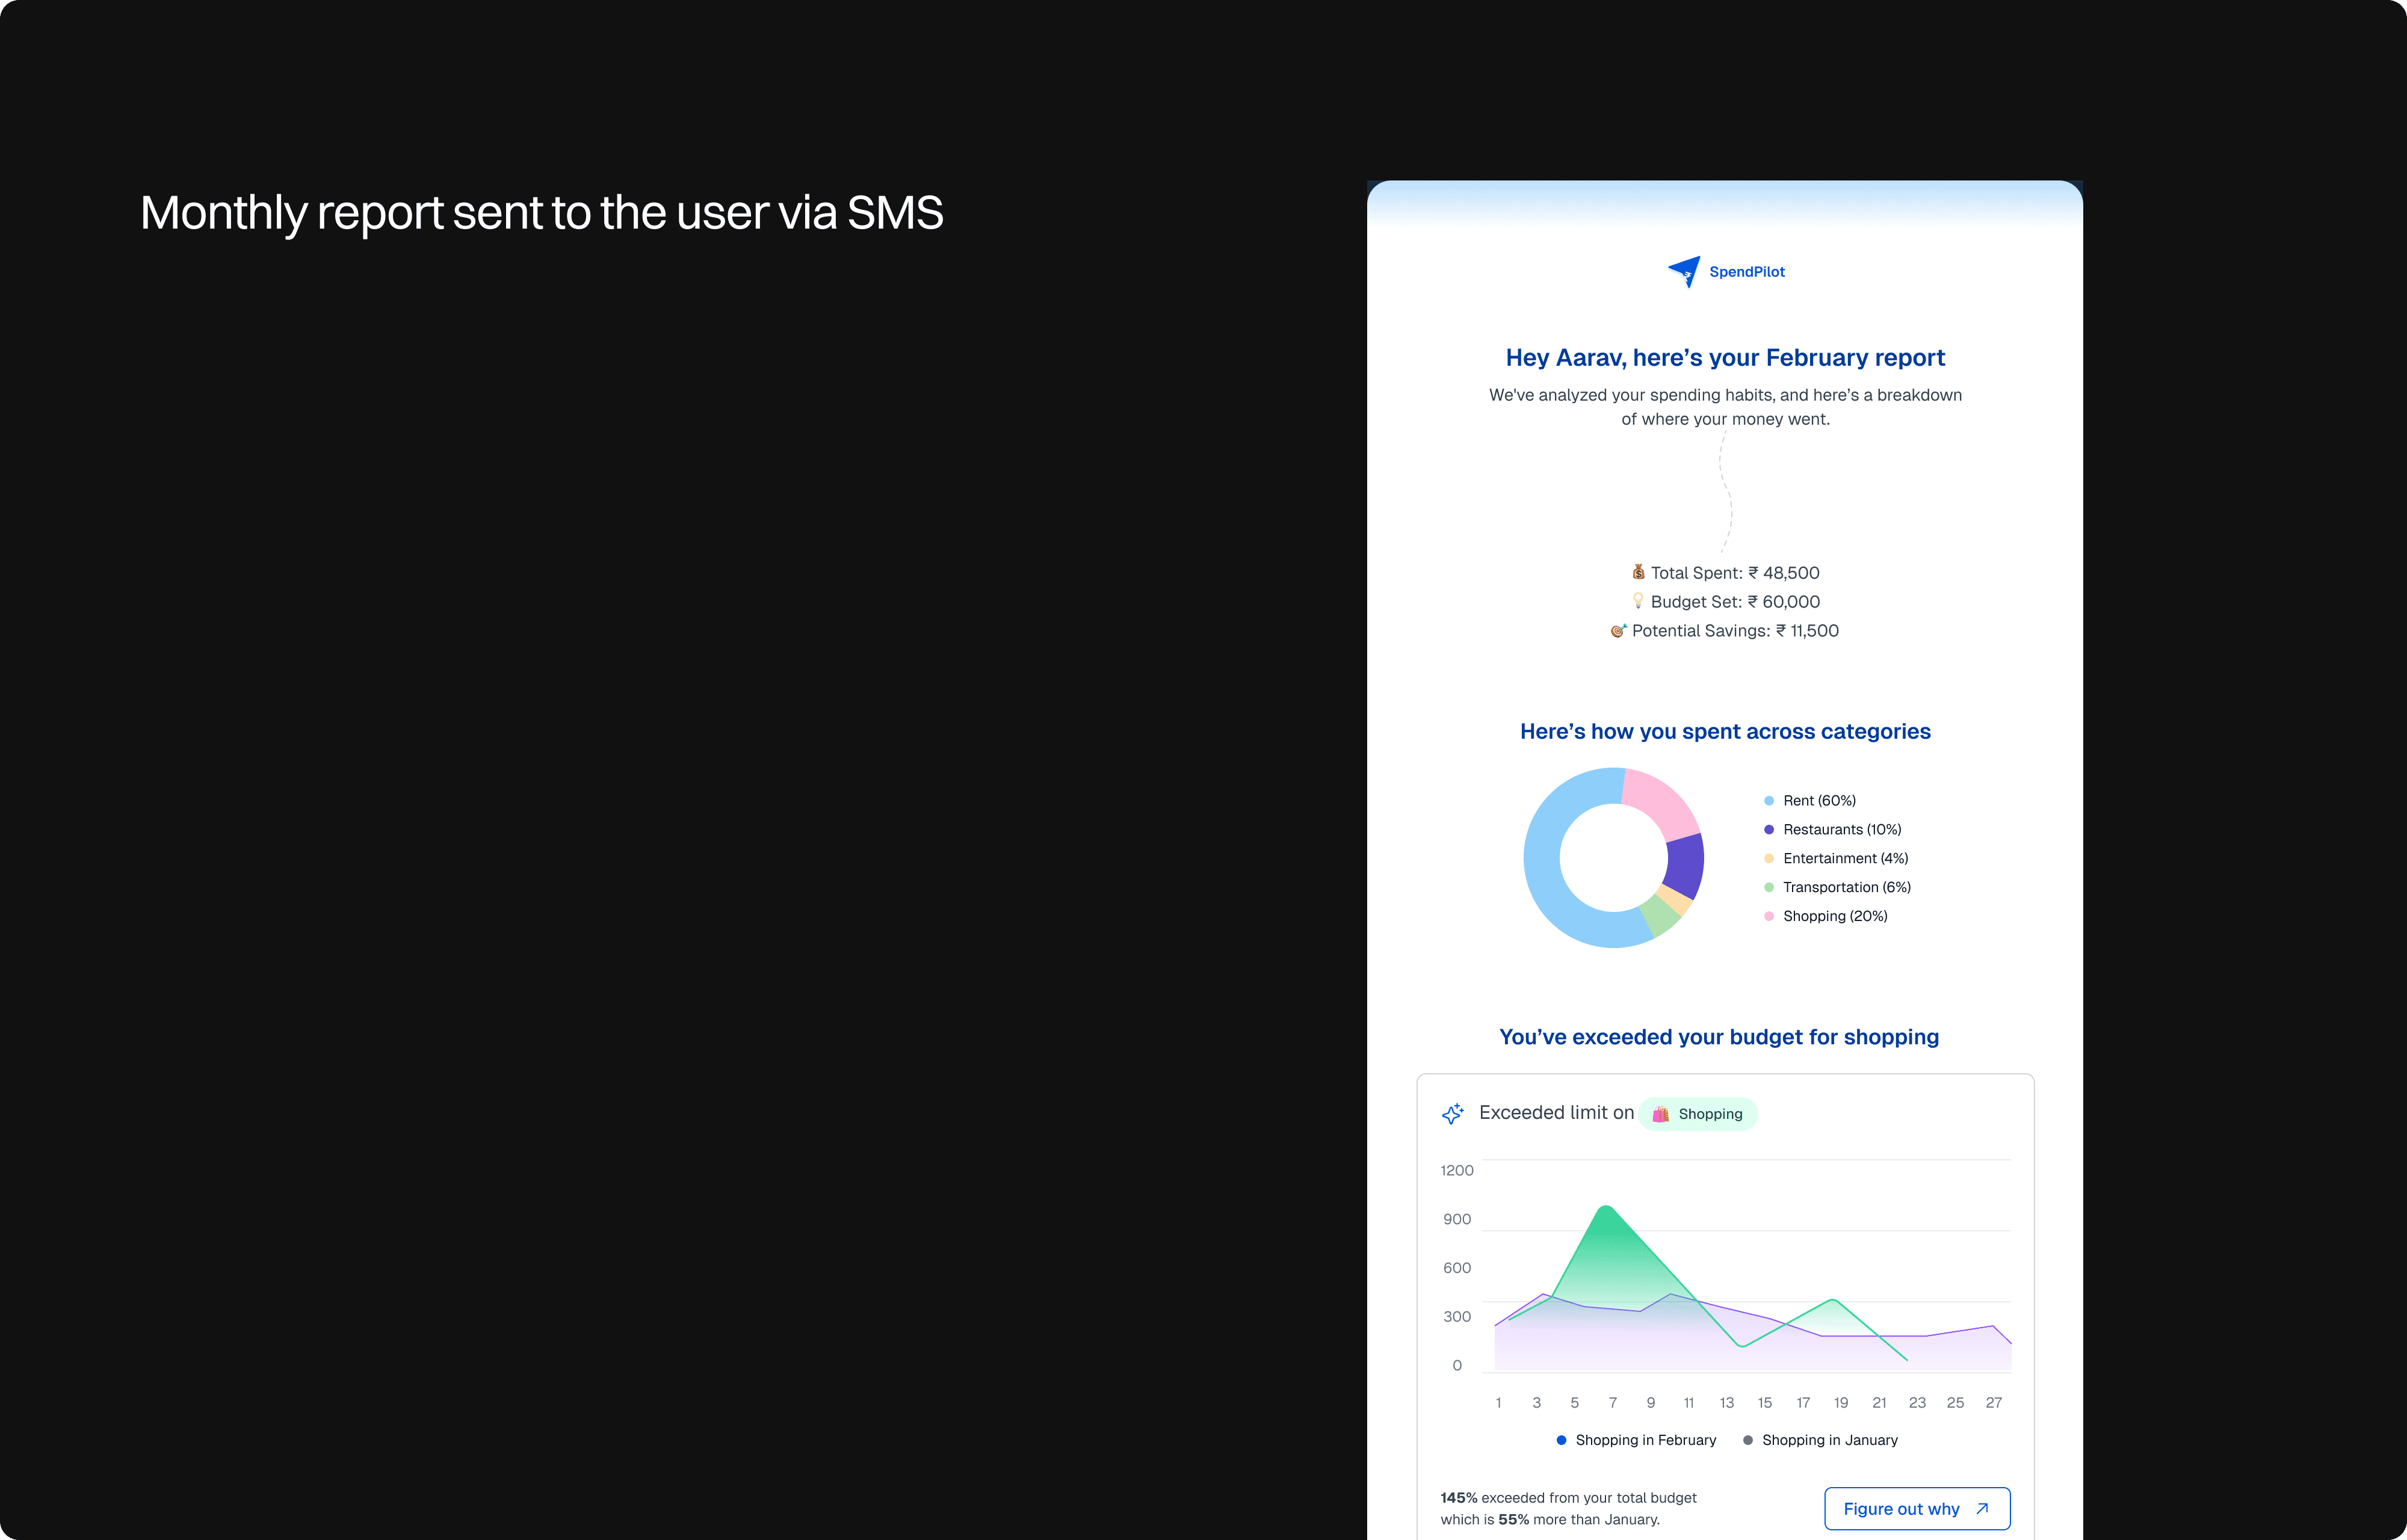This screenshot has height=1540, width=2407.
Task: Click the light bulb icon beside Budget Set
Action: point(1638,601)
